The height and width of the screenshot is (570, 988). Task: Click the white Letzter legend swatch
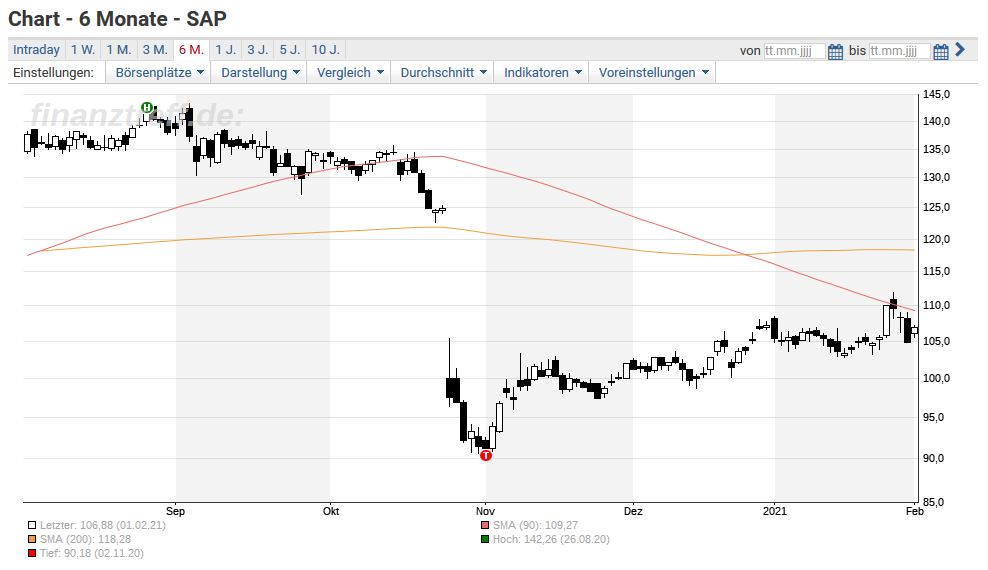point(32,525)
